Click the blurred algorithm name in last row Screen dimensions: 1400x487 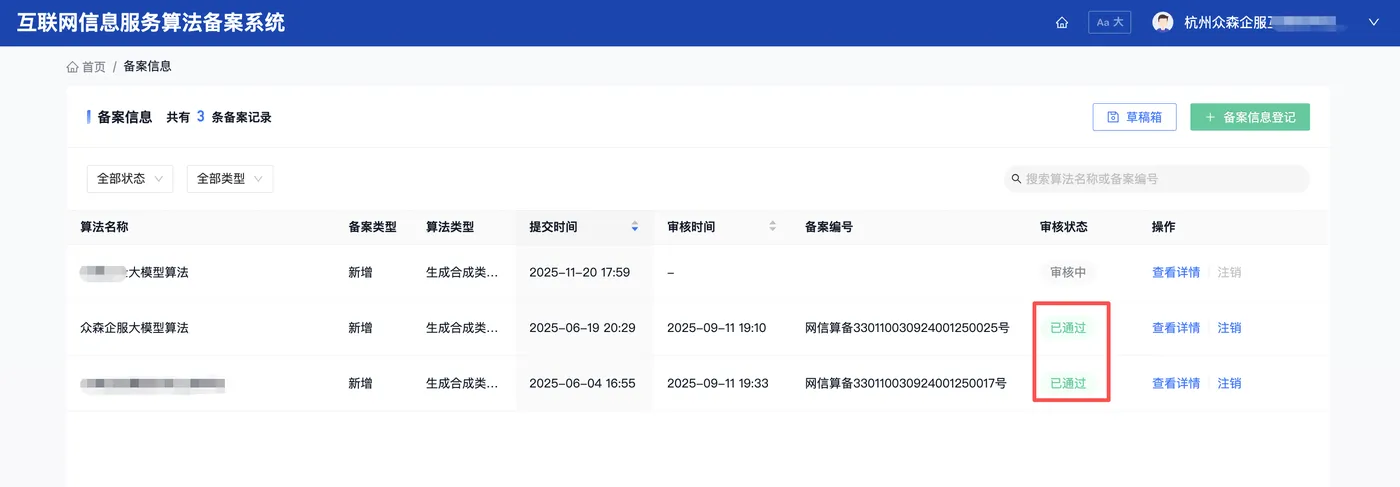click(153, 383)
